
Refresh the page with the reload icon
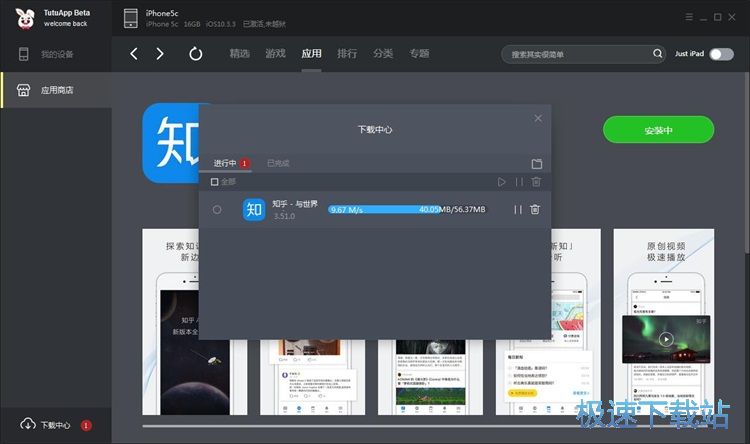[x=196, y=54]
